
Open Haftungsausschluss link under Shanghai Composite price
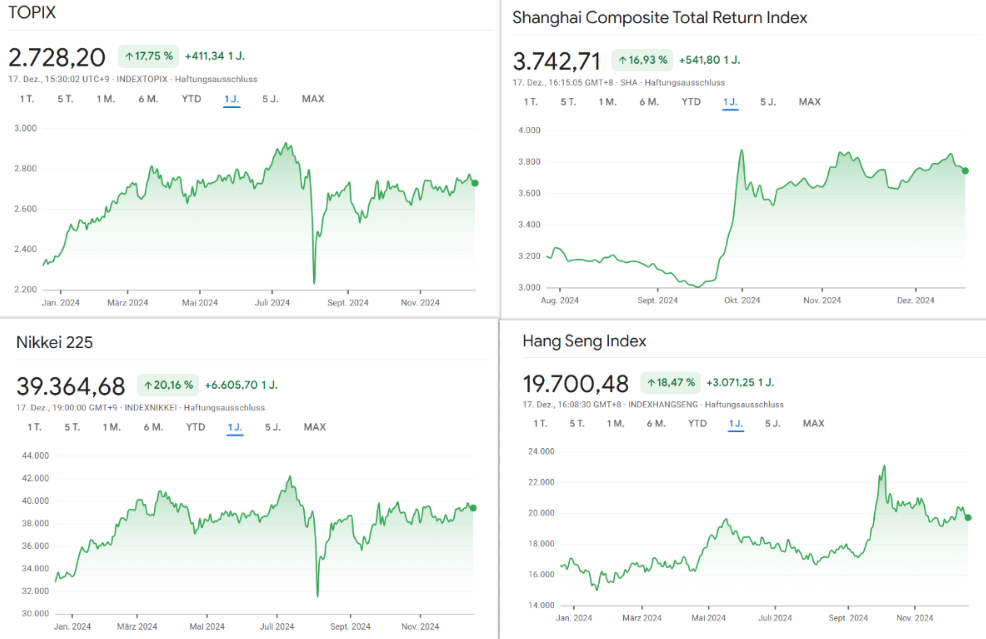tap(685, 82)
